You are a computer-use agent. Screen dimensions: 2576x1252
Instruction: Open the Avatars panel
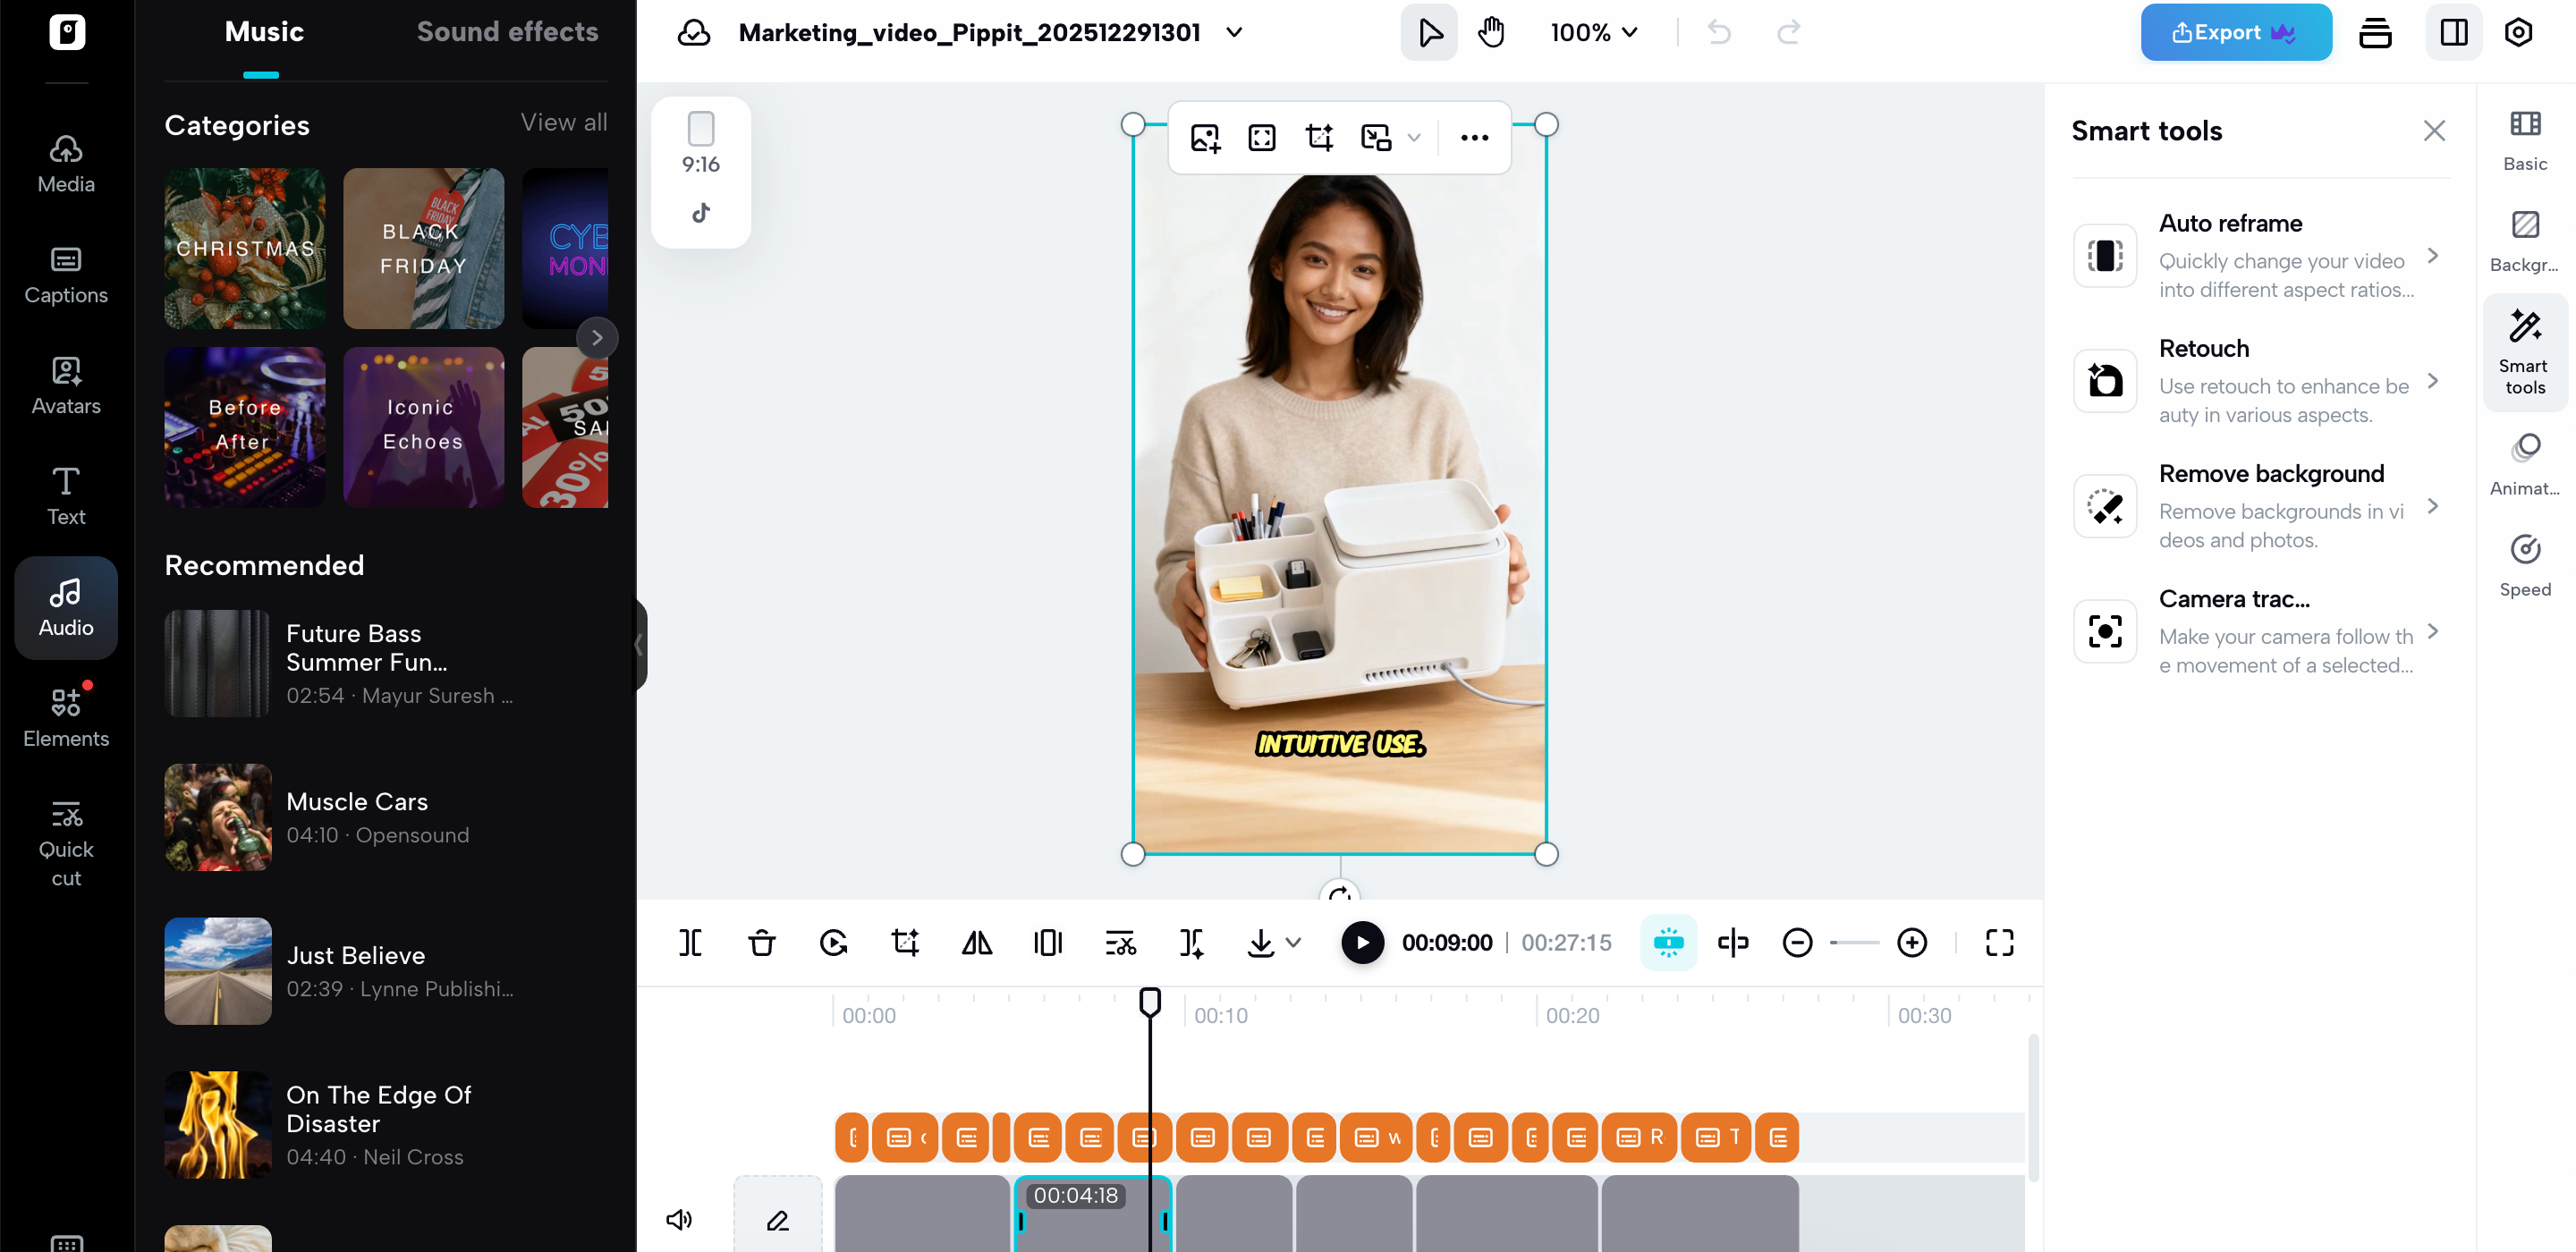(65, 385)
